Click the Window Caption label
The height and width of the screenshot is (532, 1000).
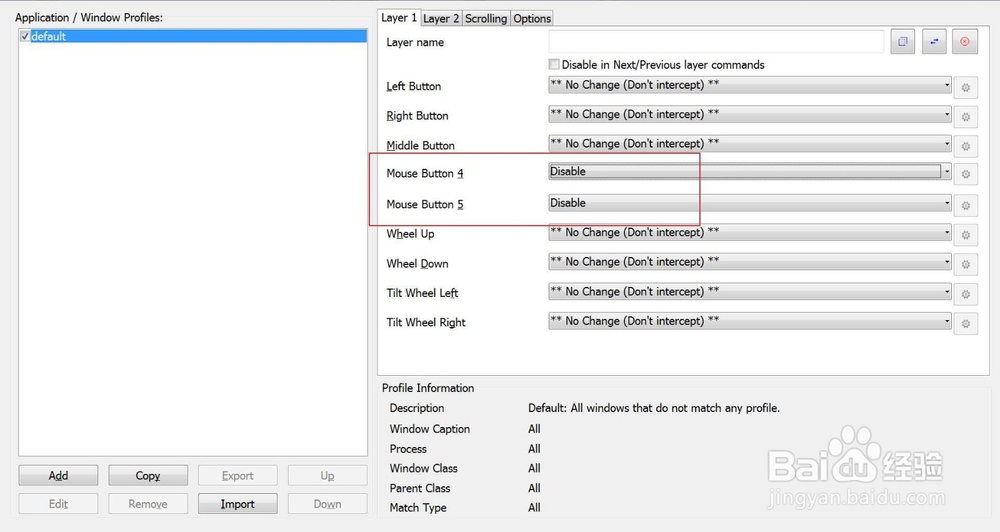pos(430,429)
